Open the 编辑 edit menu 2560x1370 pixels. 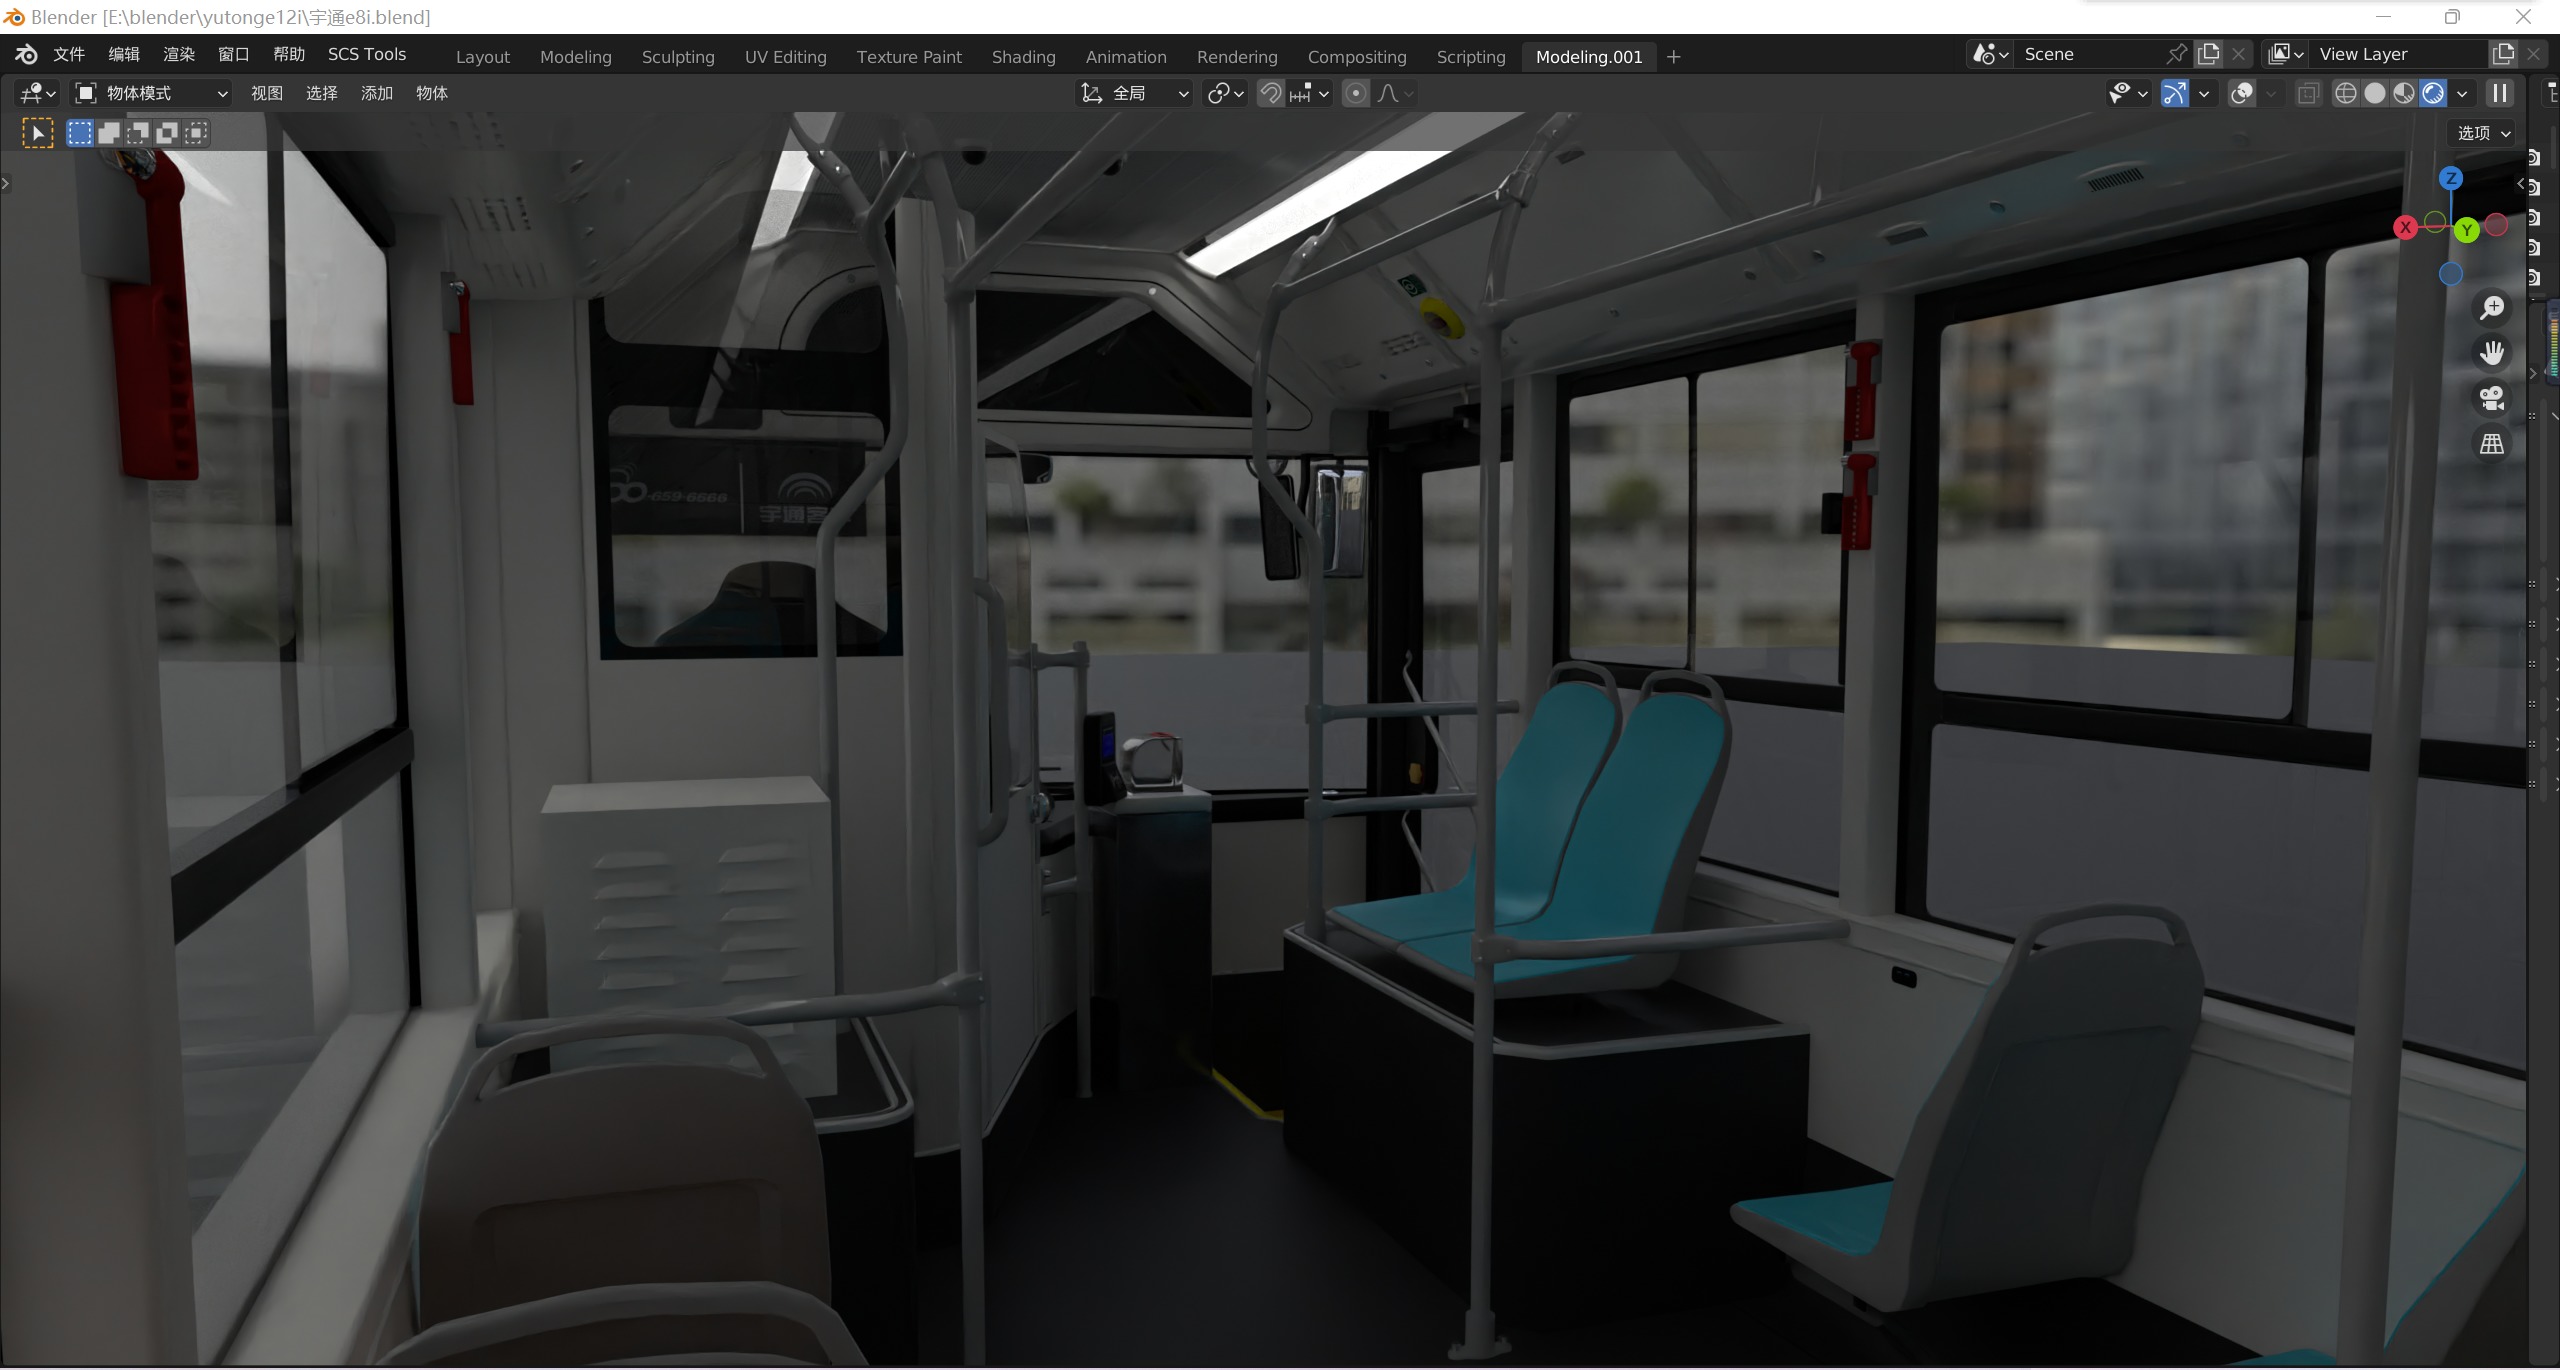pos(124,54)
